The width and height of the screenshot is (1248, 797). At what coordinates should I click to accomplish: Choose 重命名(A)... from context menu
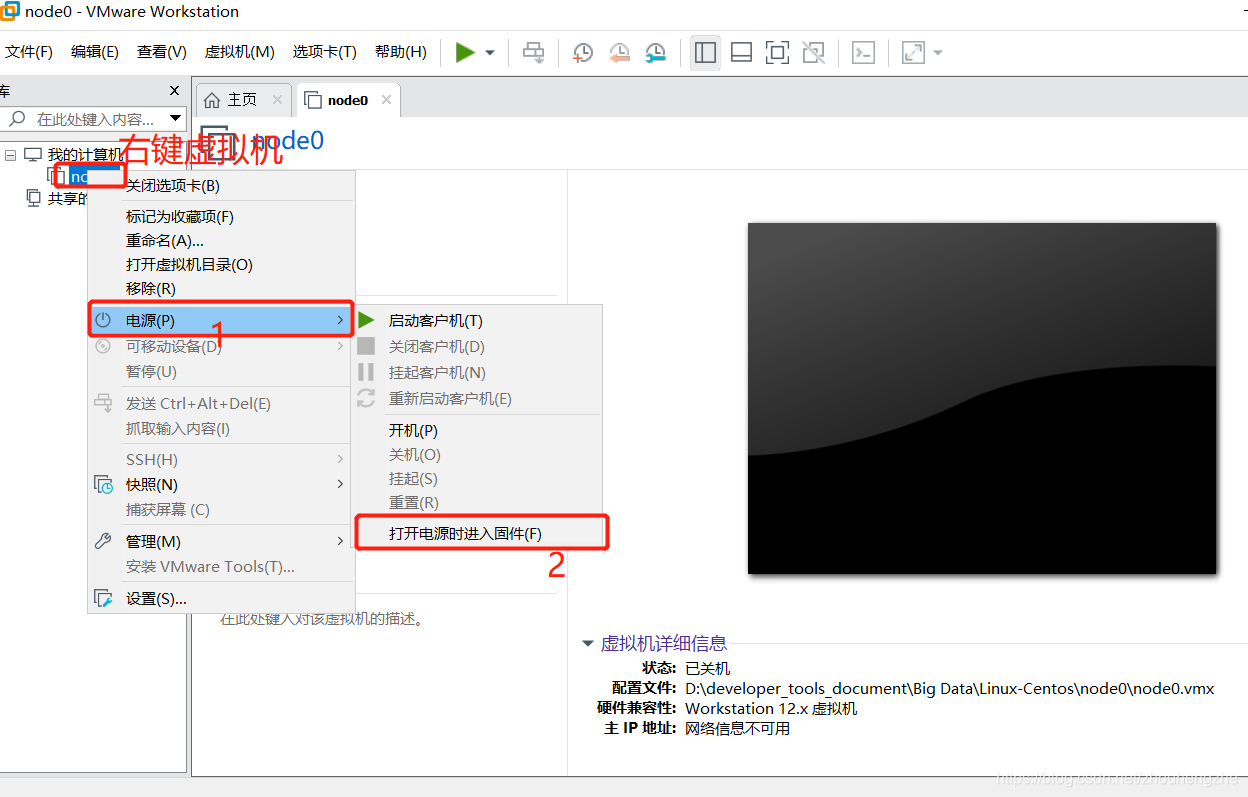coord(221,240)
